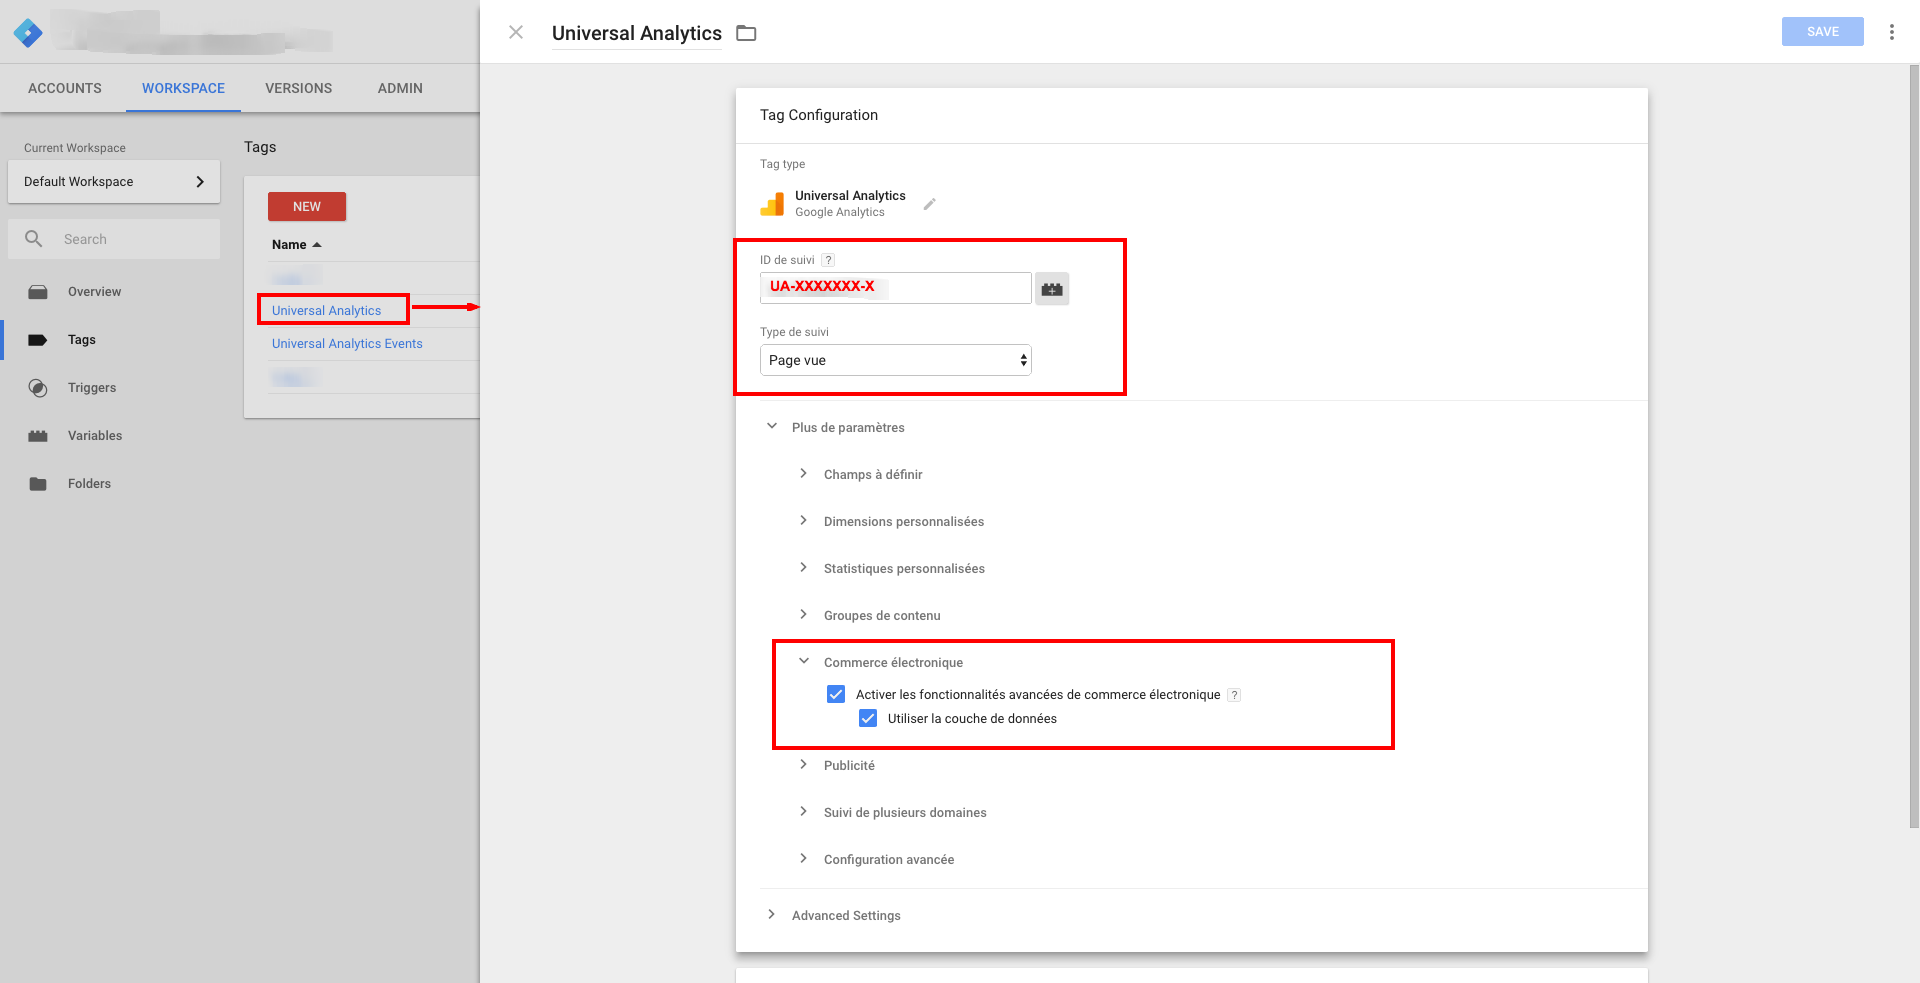
Task: Open variable picker next to tracking ID
Action: [x=1051, y=289]
